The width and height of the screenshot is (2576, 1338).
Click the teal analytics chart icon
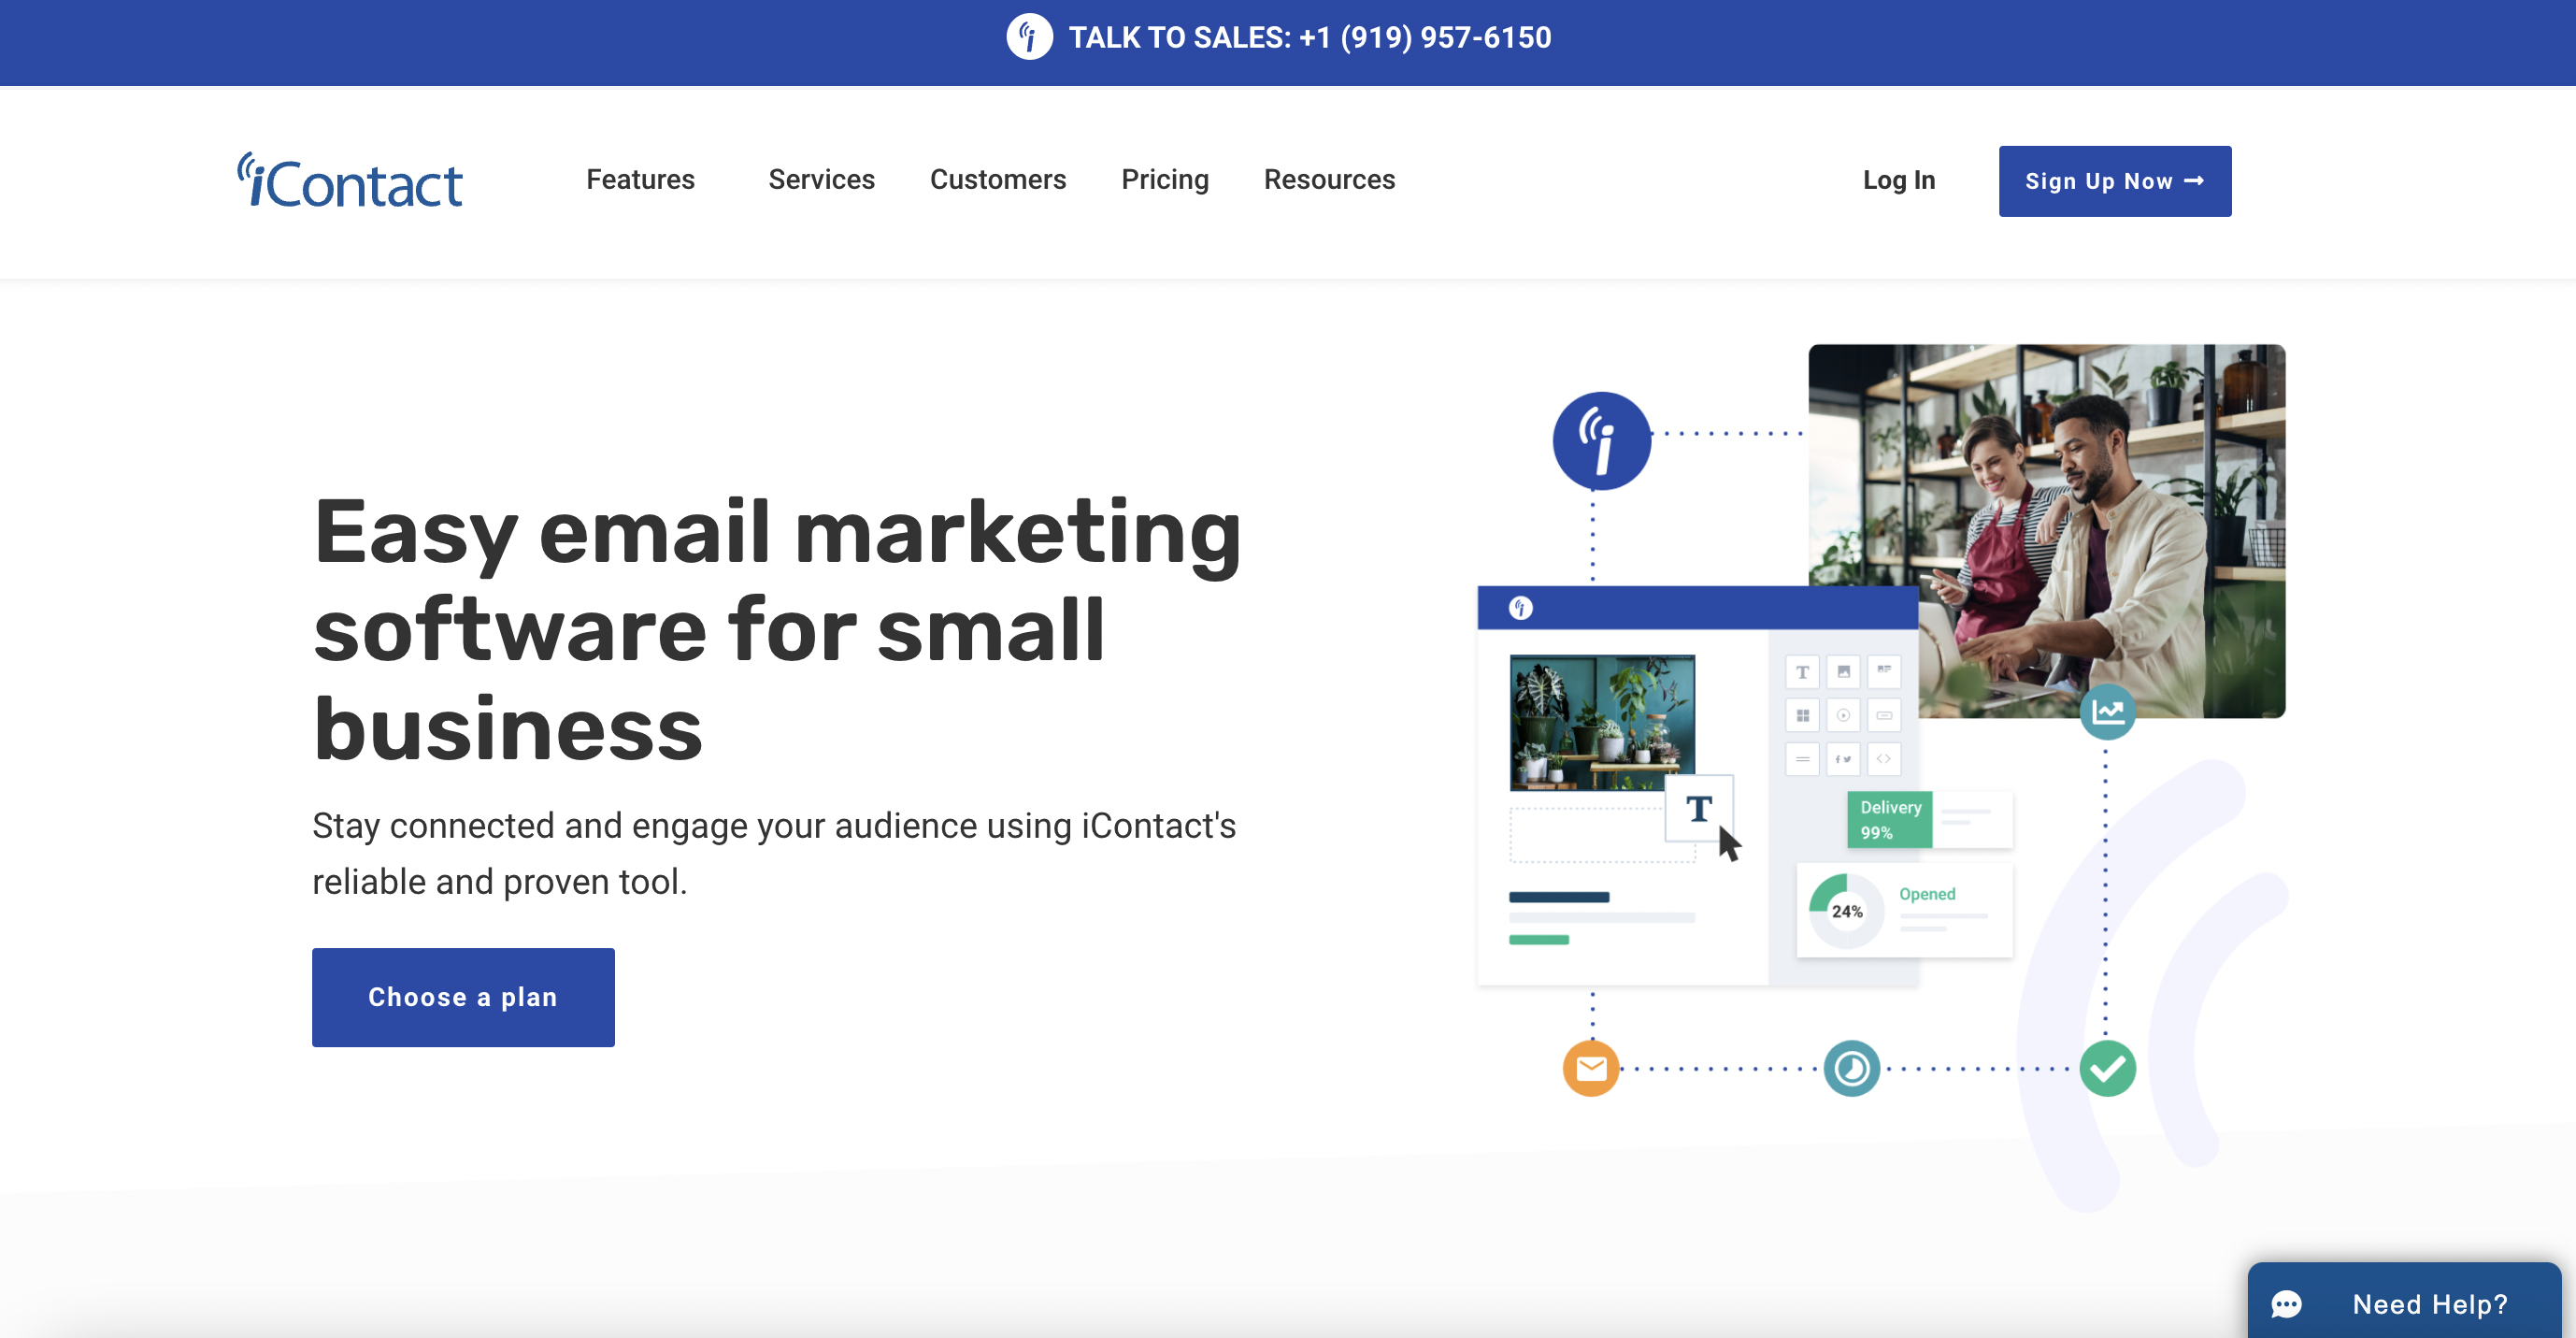coord(2107,711)
